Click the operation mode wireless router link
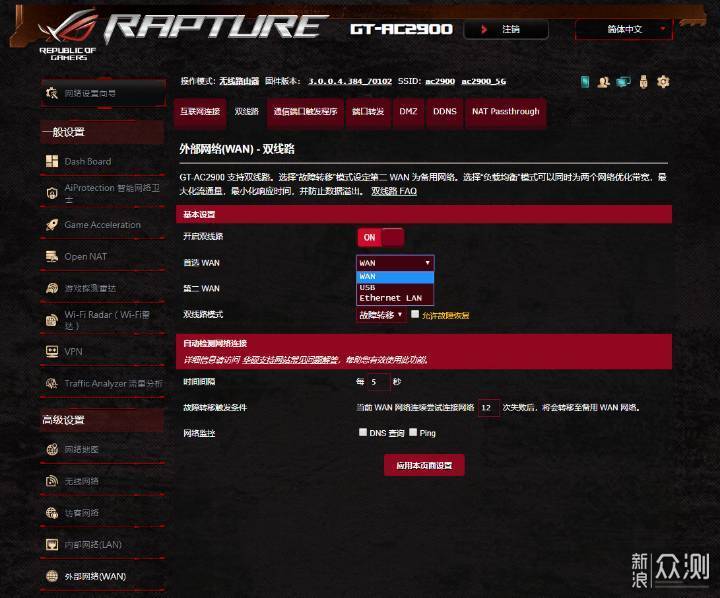The height and width of the screenshot is (598, 720). pyautogui.click(x=239, y=81)
